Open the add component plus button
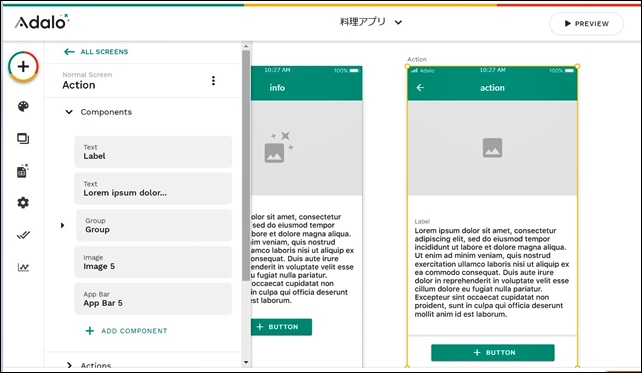The height and width of the screenshot is (373, 642). pos(23,66)
